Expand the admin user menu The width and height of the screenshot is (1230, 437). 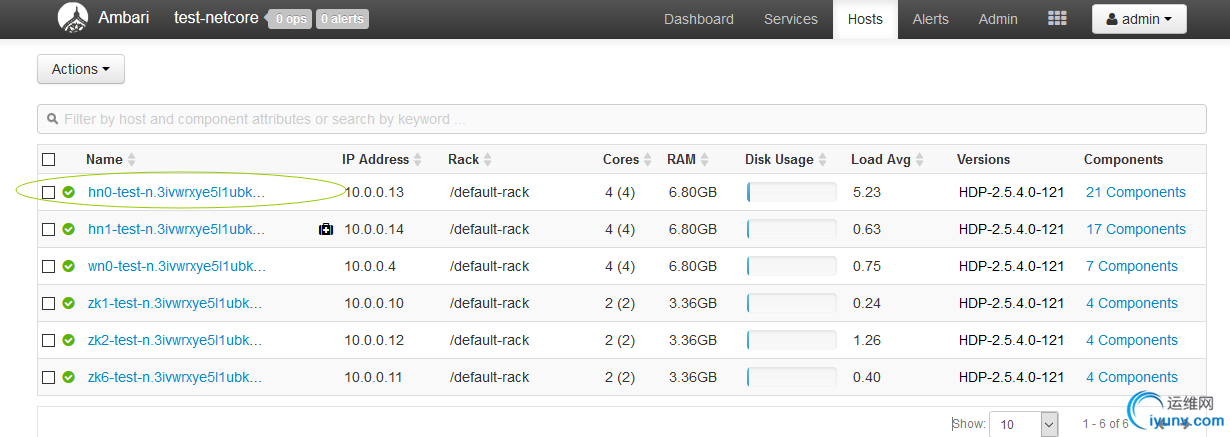point(1139,19)
